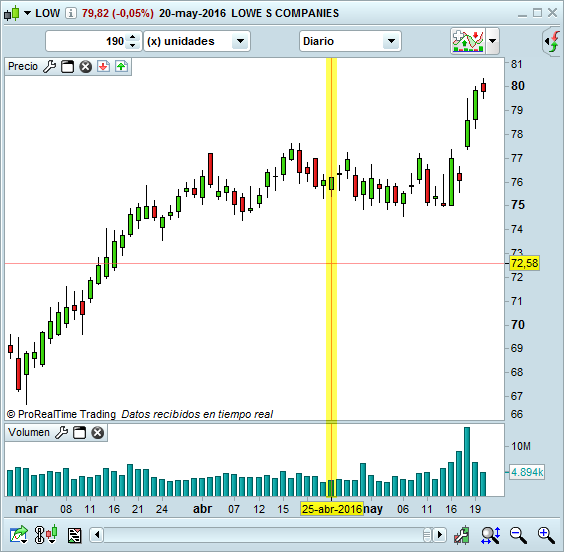
Task: Minimize the LOW chart window
Action: (522, 14)
